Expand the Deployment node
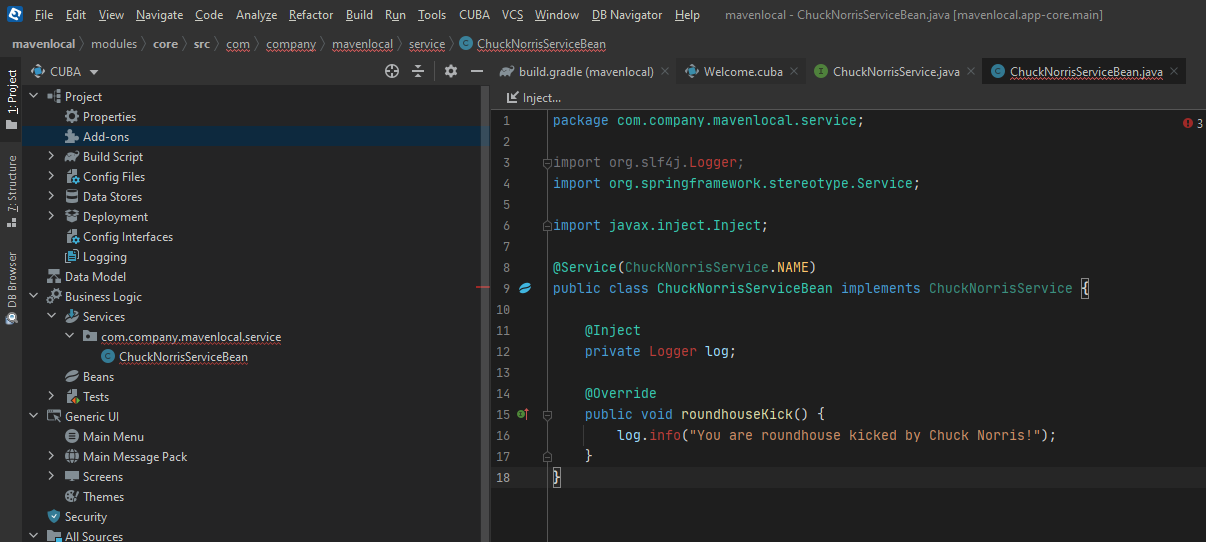Screen dimensions: 1206x542 click(x=52, y=217)
